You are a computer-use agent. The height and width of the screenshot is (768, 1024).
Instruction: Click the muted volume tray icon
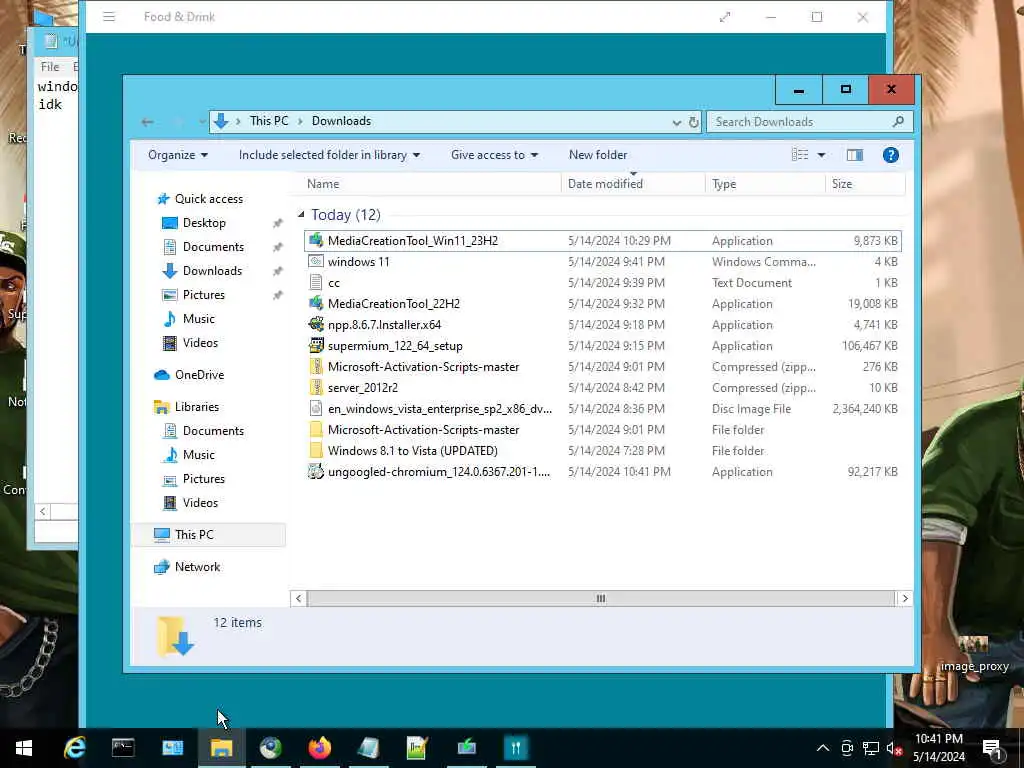894,748
